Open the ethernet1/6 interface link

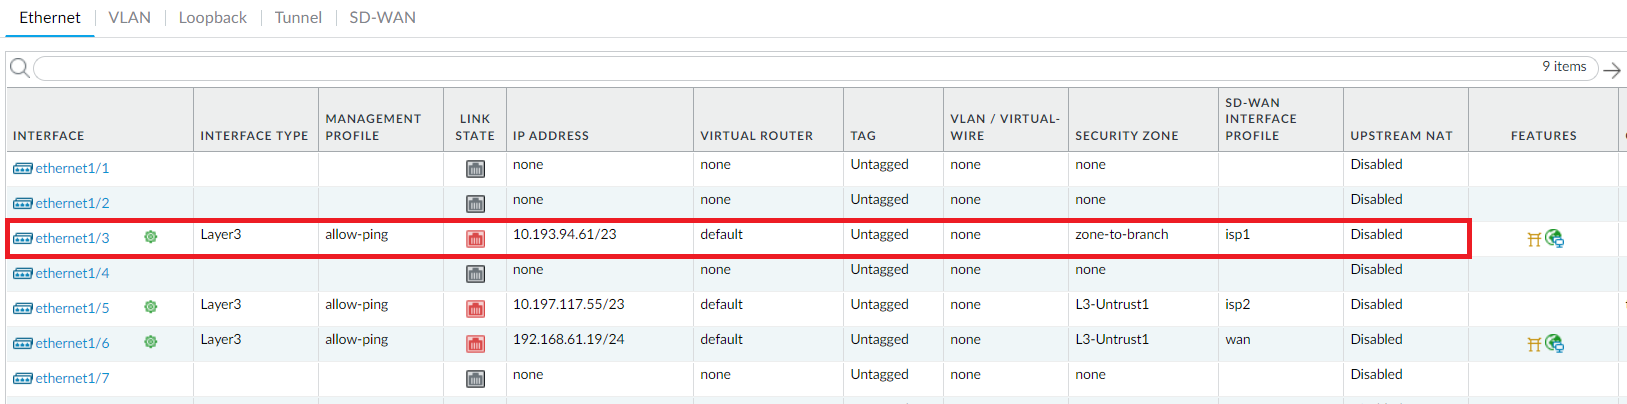point(72,343)
